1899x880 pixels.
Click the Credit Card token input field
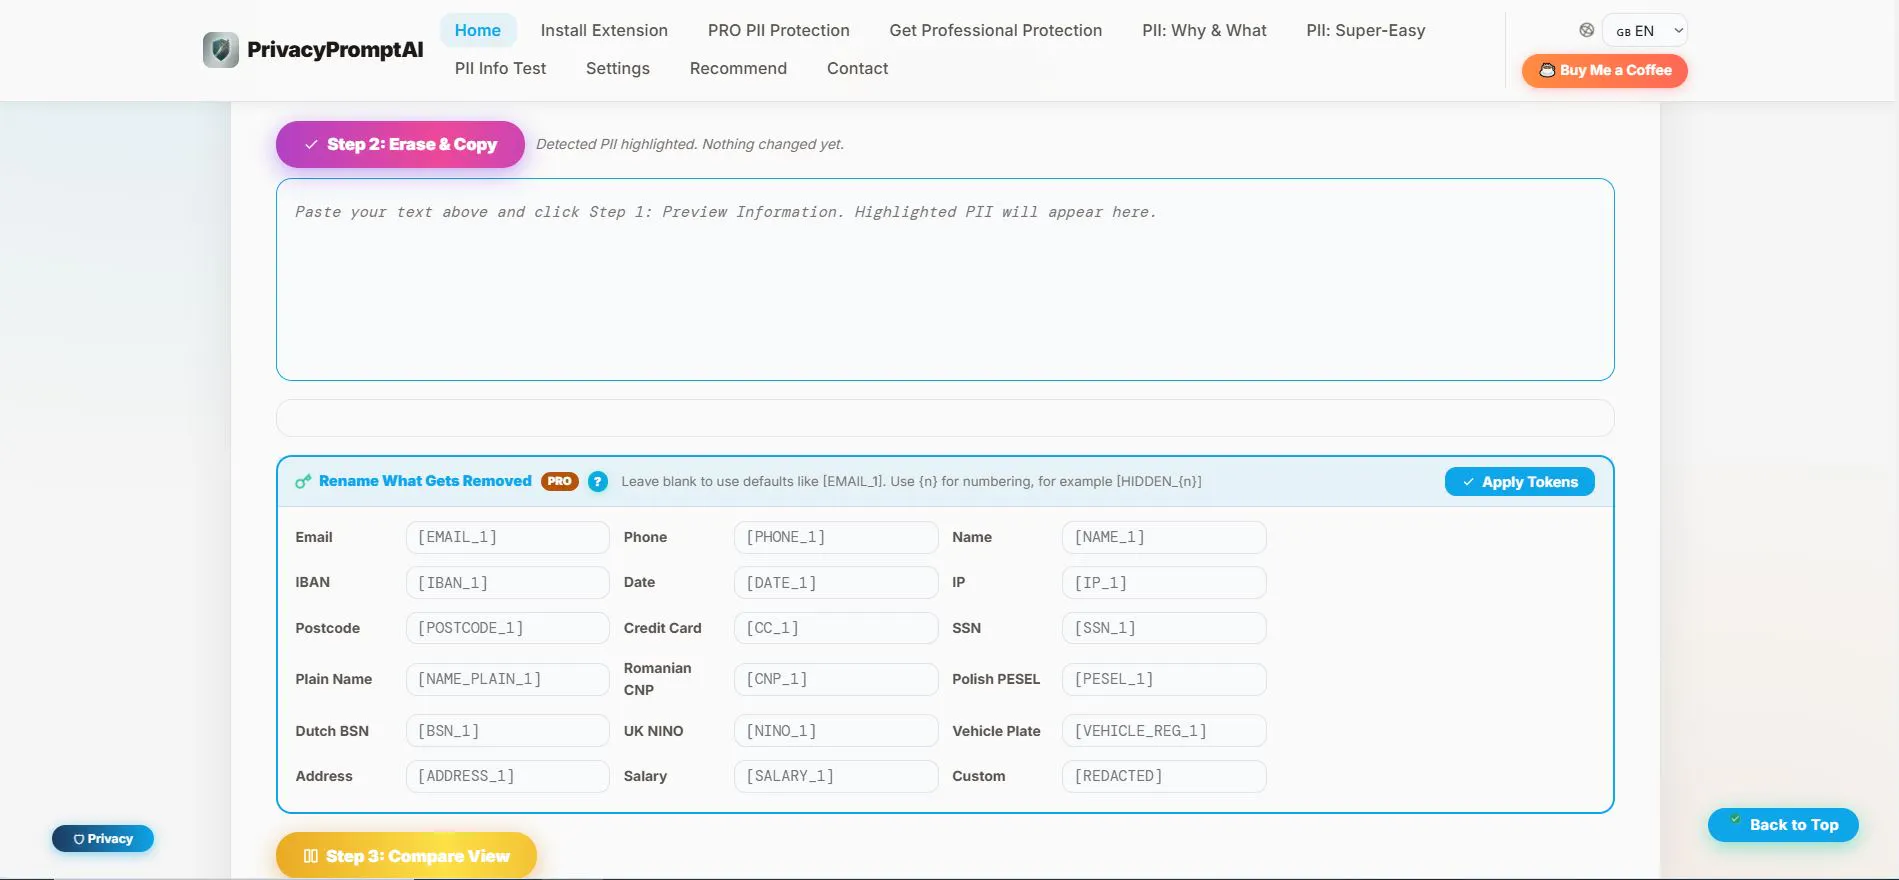pos(836,628)
